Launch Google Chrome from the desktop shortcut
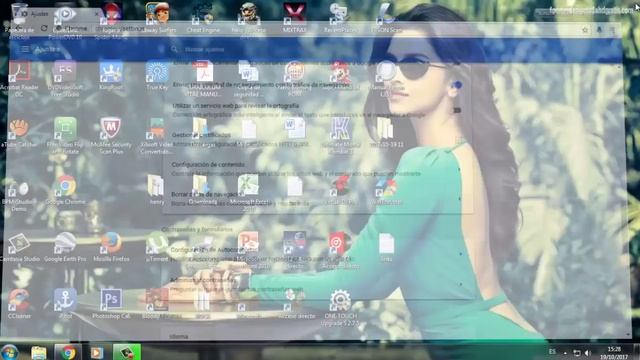Viewport: 640px width, 360px height. [x=65, y=190]
